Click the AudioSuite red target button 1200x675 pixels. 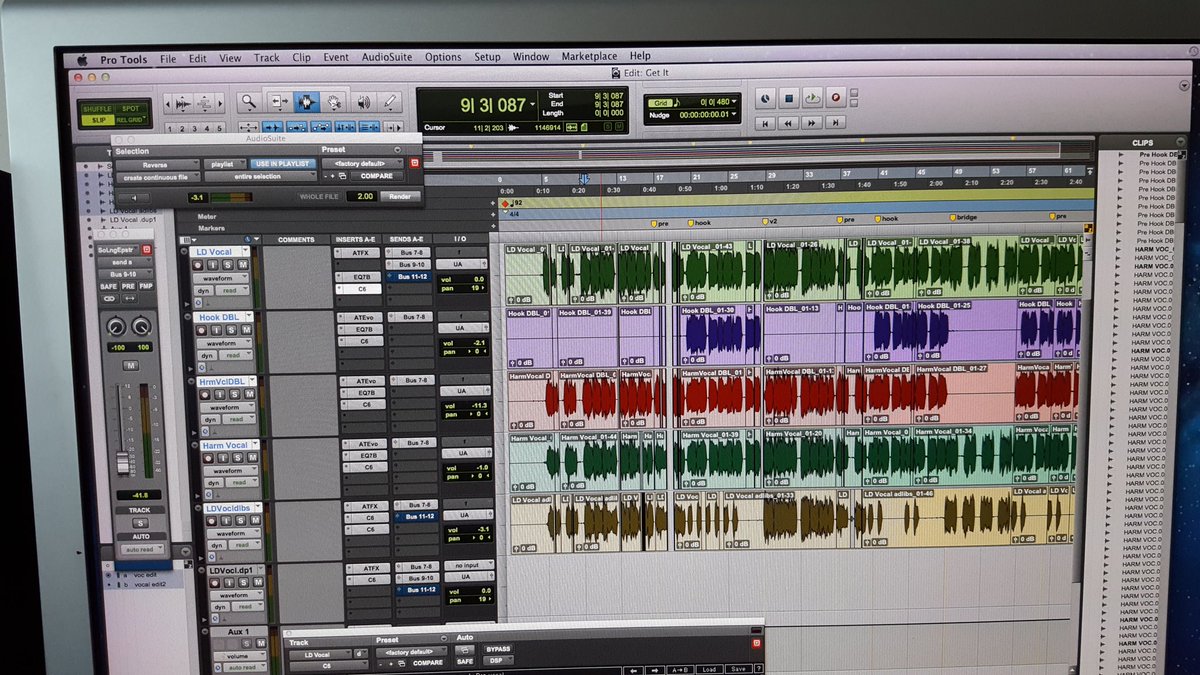(415, 163)
